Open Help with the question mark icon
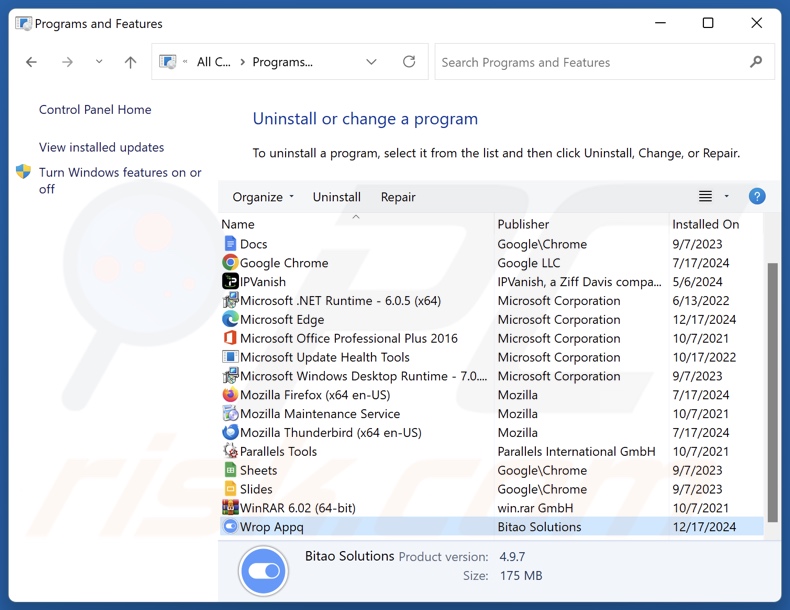The width and height of the screenshot is (790, 610). pos(757,196)
